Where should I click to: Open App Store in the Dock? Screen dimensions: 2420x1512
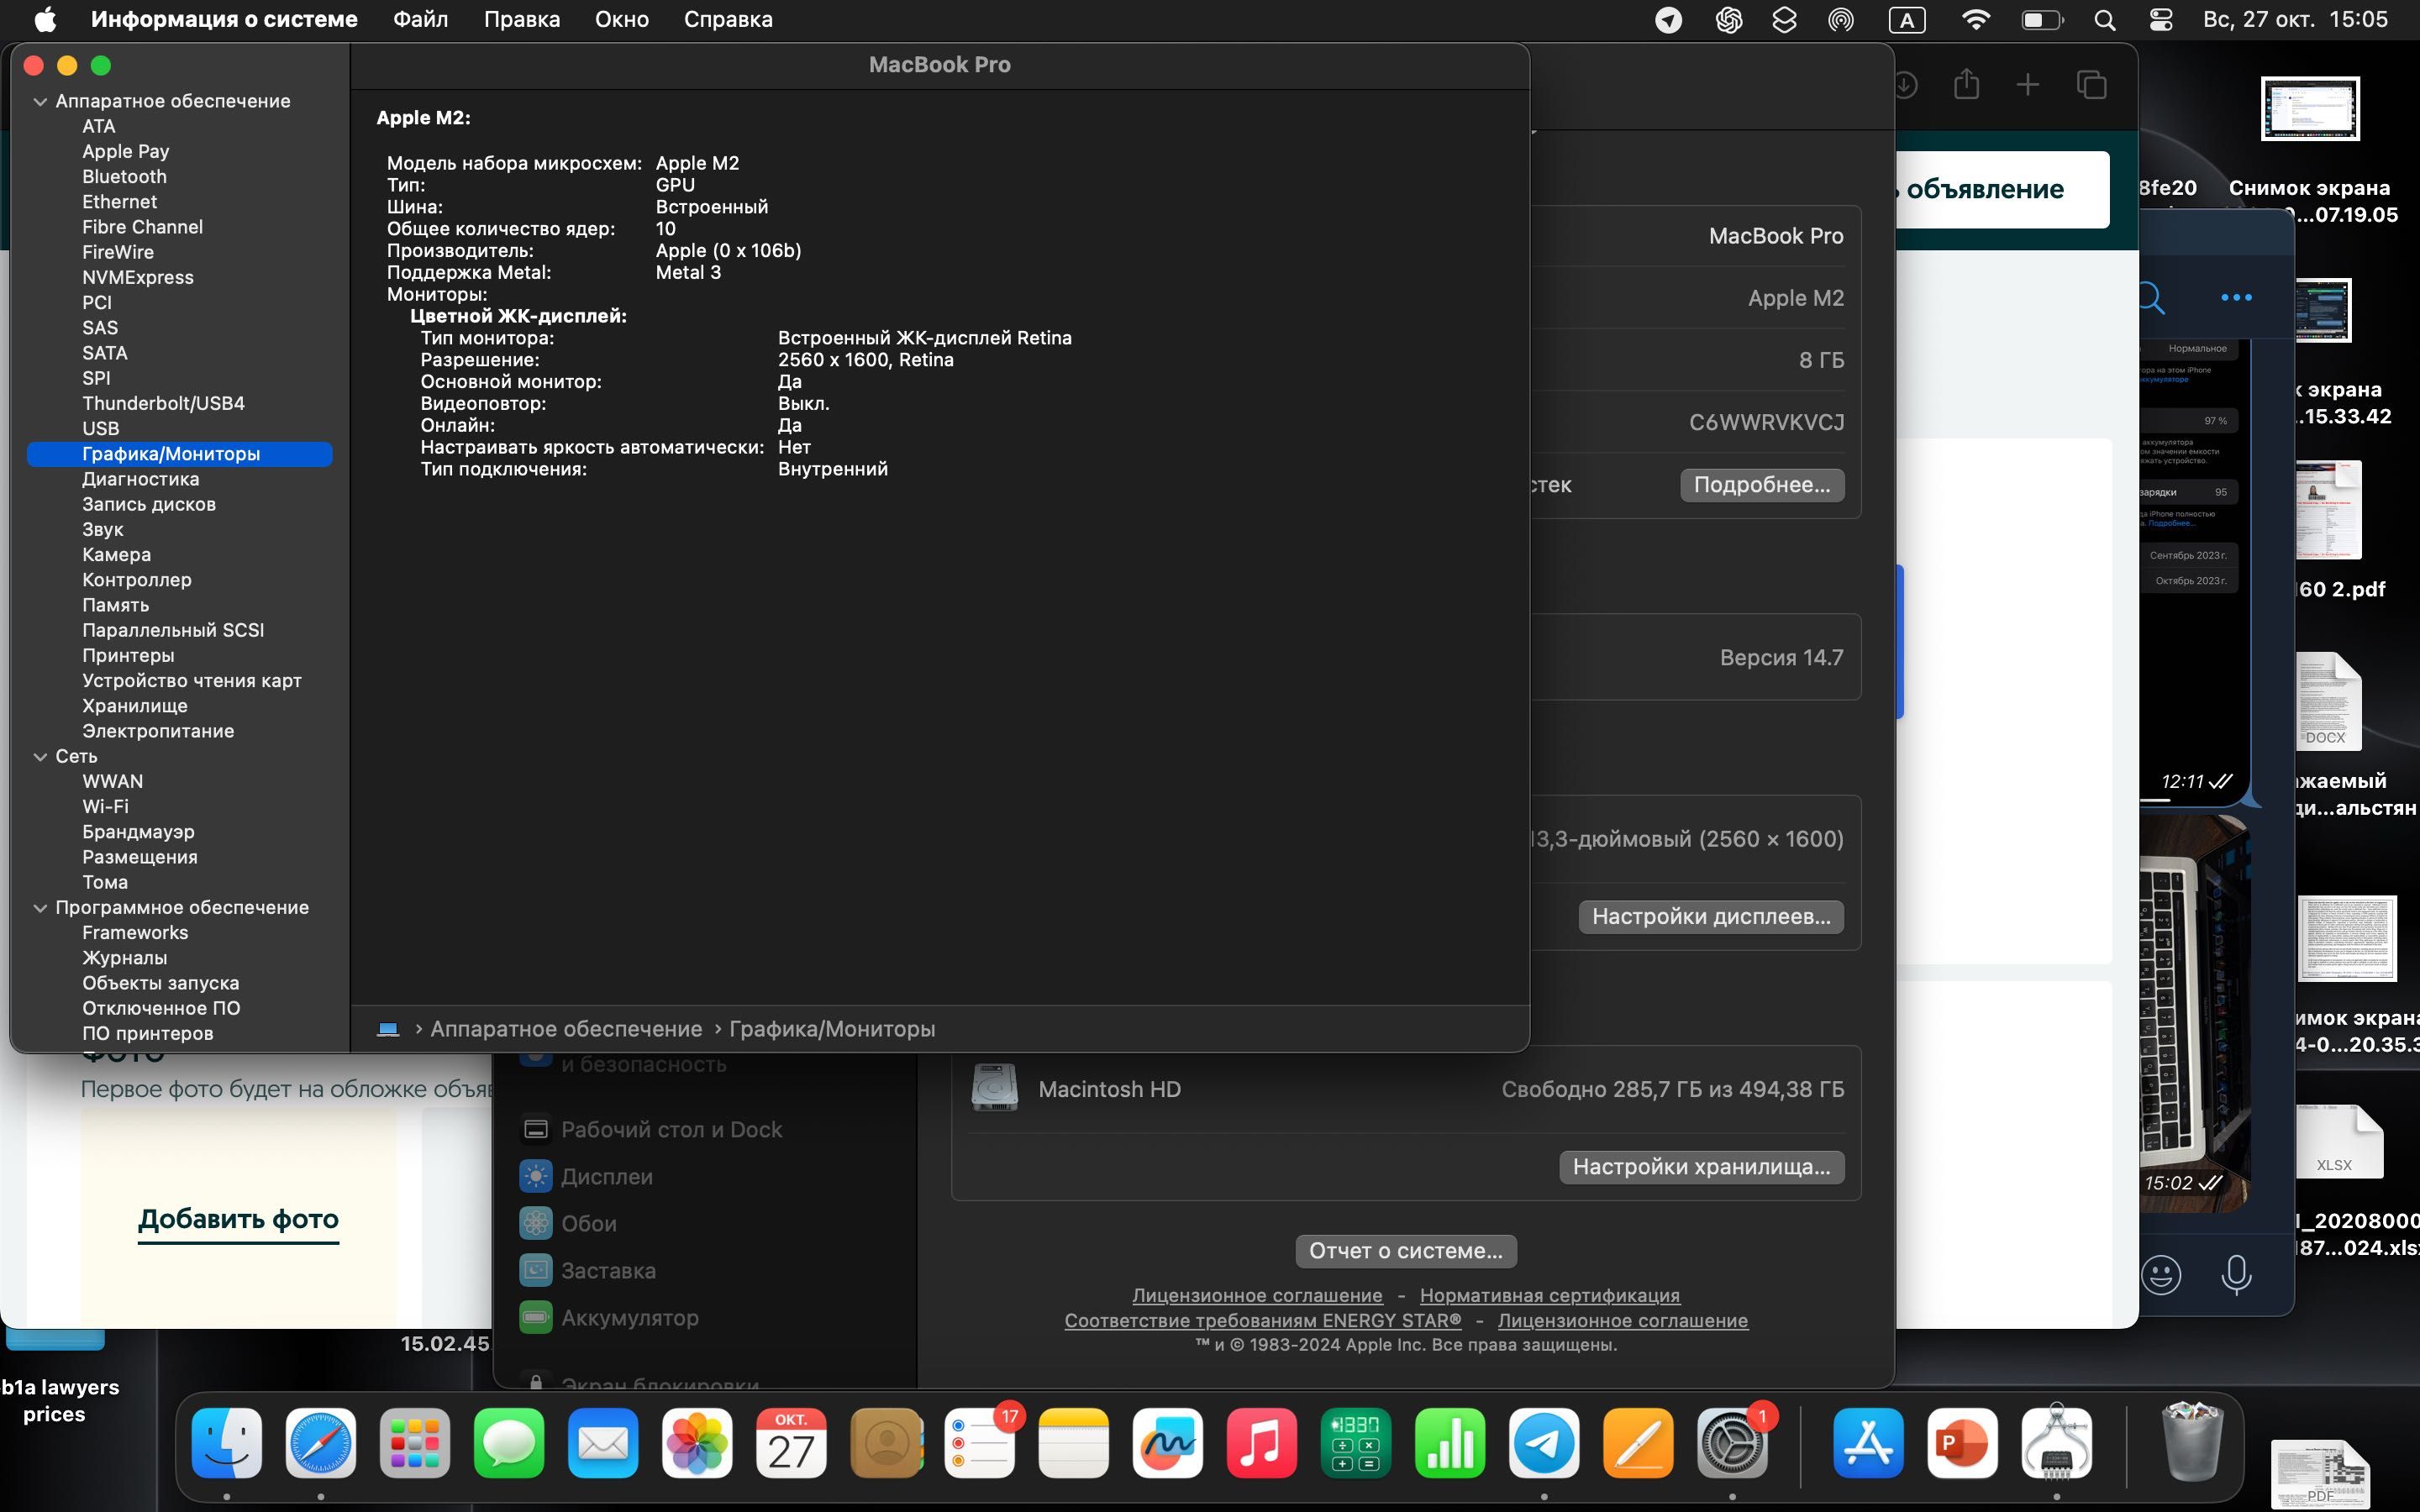1868,1443
